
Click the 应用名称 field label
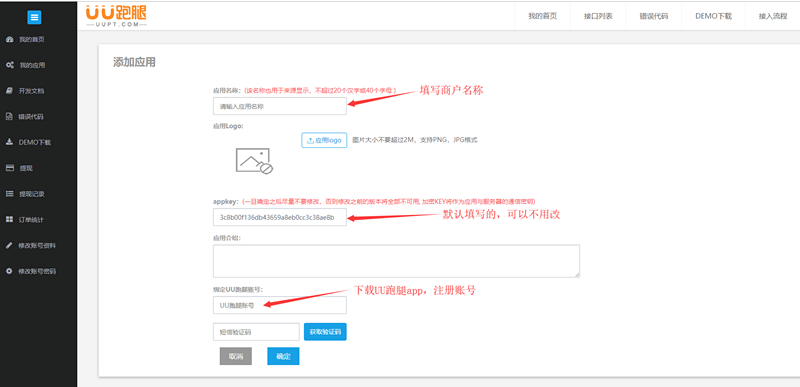228,90
